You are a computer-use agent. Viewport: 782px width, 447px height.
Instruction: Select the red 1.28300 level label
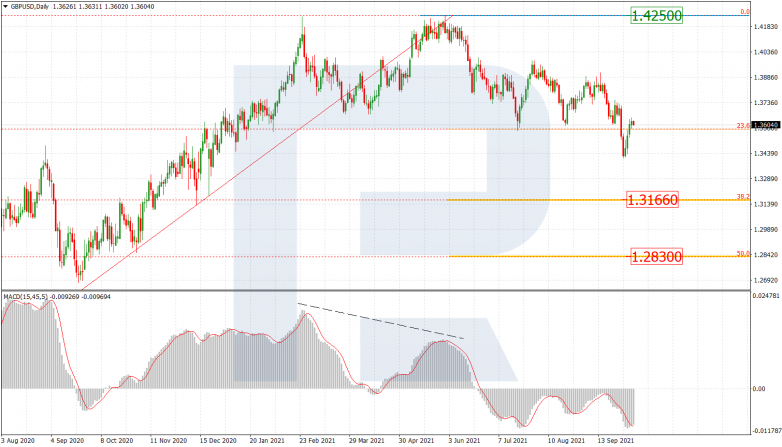click(656, 257)
